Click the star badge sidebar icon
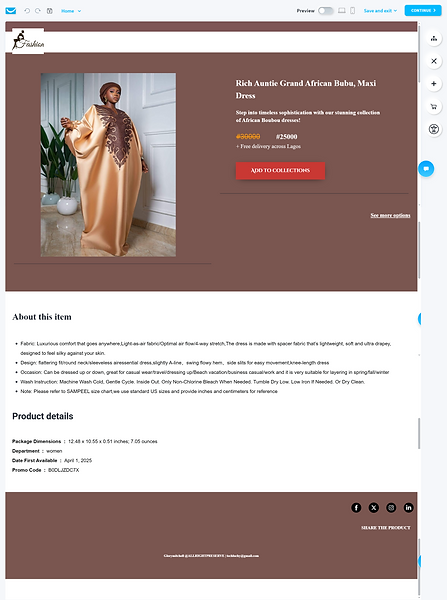The height and width of the screenshot is (600, 447). tap(434, 129)
